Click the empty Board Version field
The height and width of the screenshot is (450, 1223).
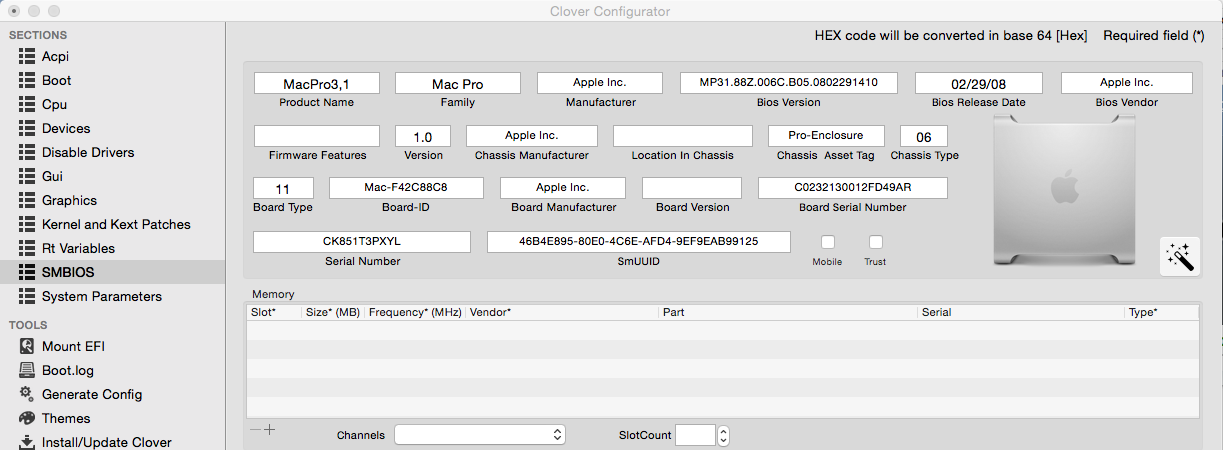692,188
